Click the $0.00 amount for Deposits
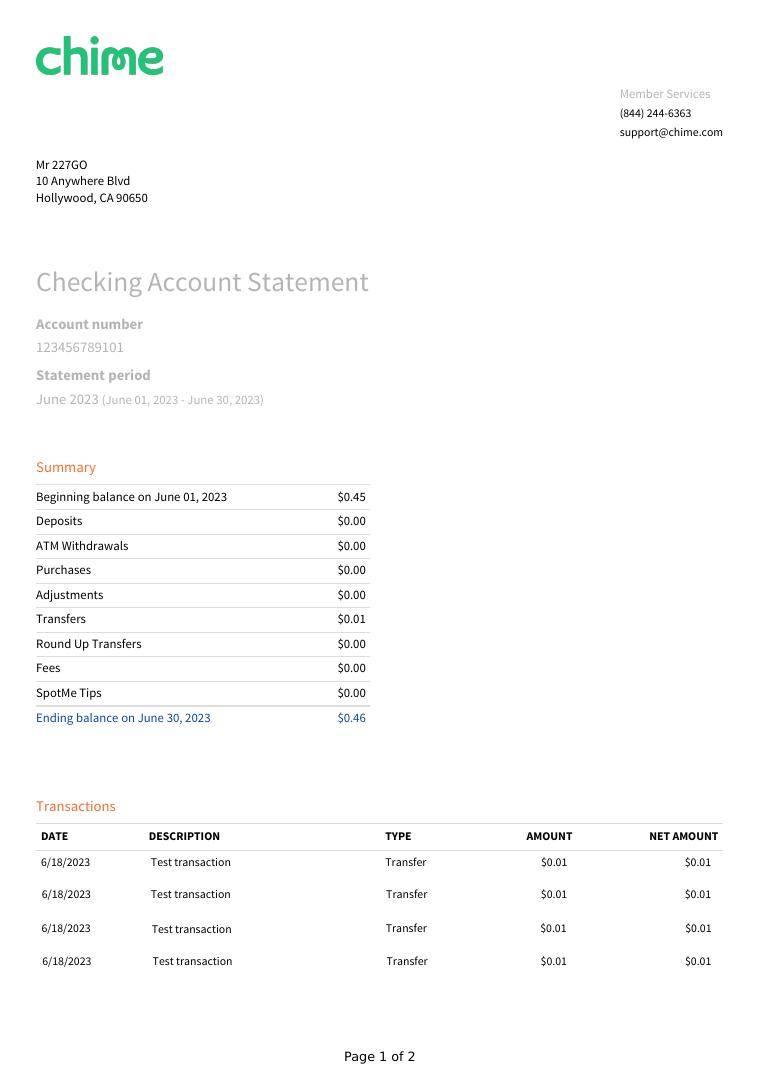Viewport: 760px width, 1076px height. point(351,521)
